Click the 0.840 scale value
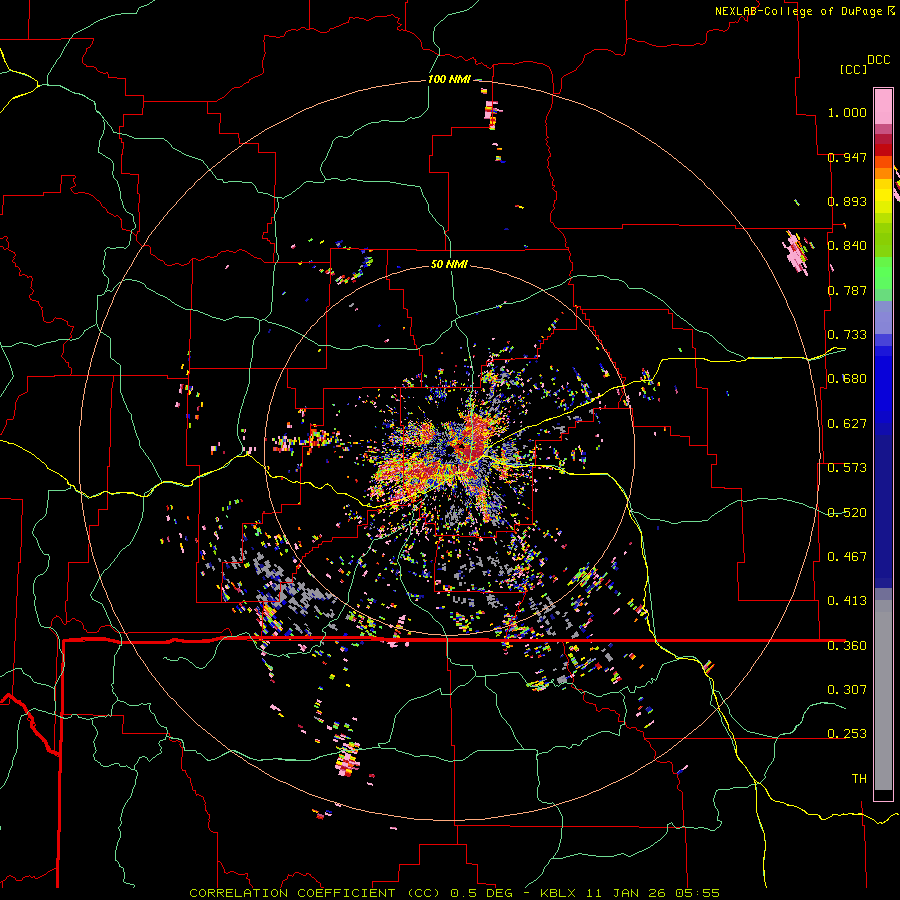The width and height of the screenshot is (900, 900). tap(847, 246)
